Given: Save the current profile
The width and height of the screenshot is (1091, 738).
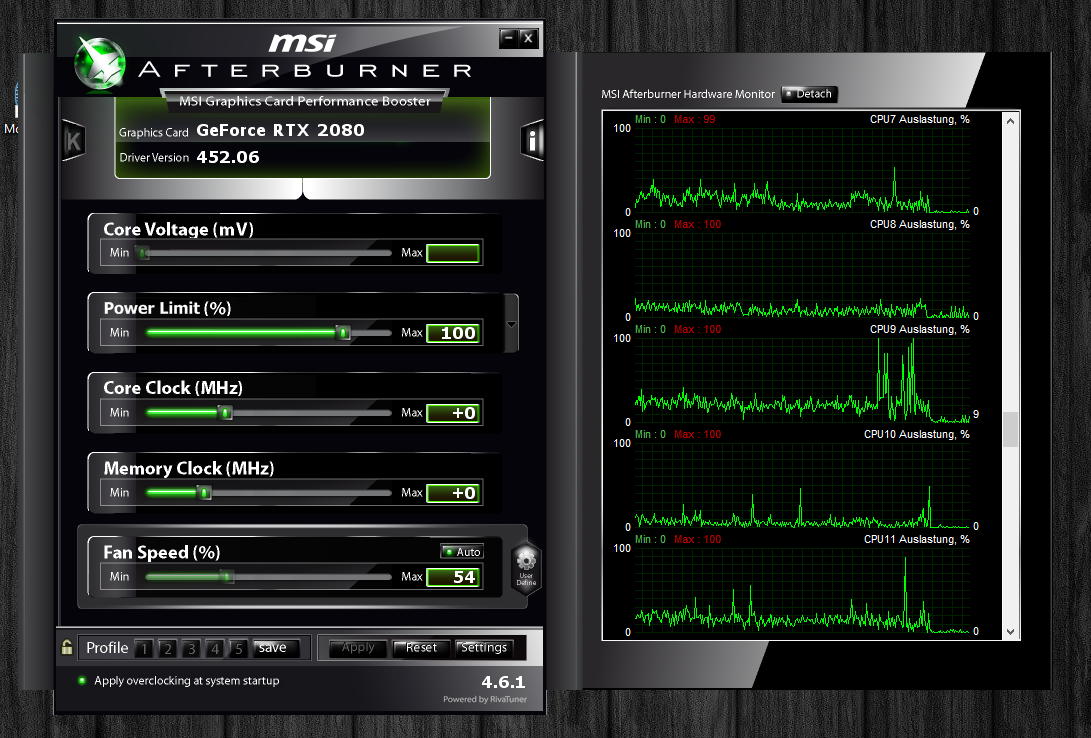Looking at the screenshot, I should tap(276, 648).
